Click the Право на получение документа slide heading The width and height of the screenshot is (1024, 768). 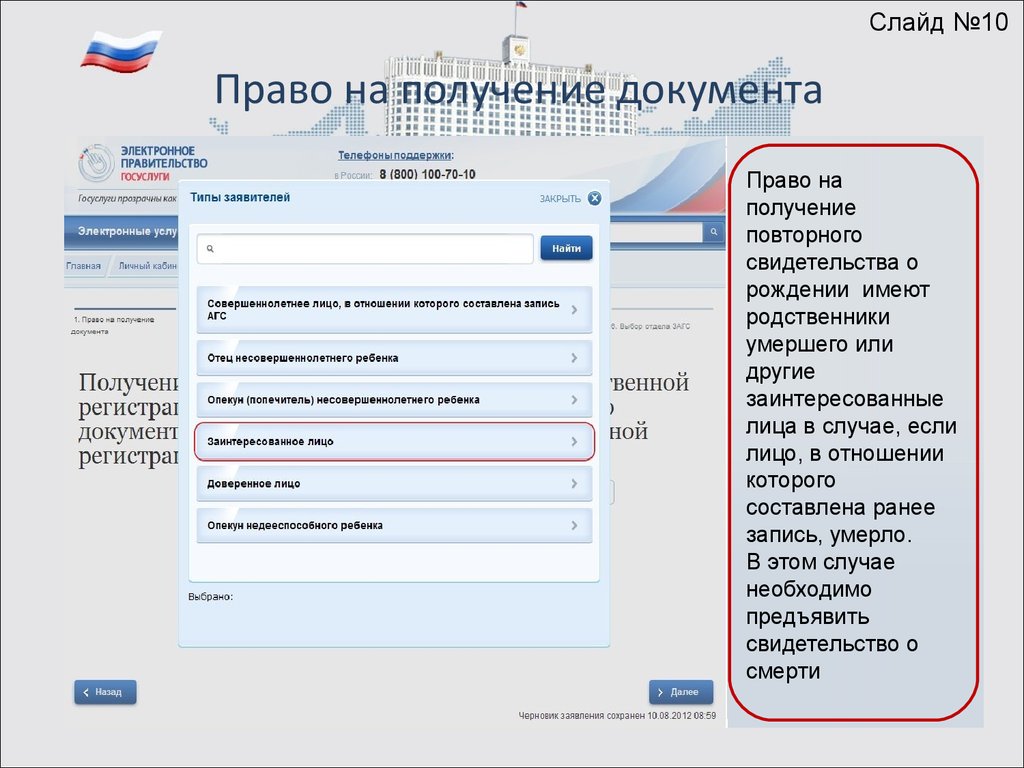[x=519, y=89]
